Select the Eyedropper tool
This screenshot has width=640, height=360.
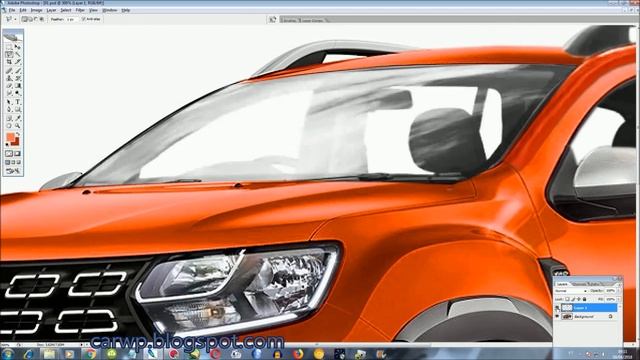18,118
